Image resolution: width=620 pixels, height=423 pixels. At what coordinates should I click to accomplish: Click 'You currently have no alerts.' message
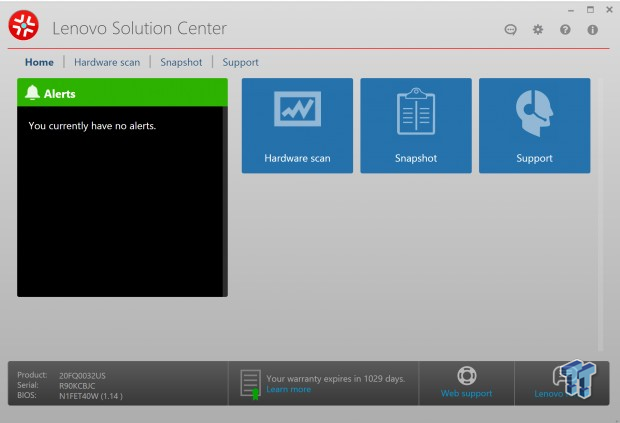point(92,126)
